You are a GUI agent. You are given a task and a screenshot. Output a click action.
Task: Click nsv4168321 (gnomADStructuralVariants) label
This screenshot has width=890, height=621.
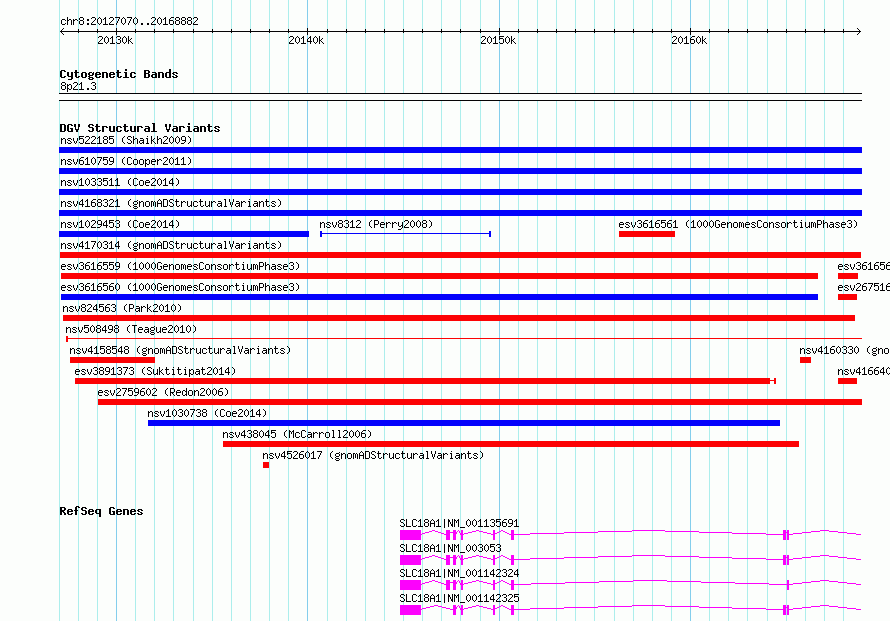171,203
